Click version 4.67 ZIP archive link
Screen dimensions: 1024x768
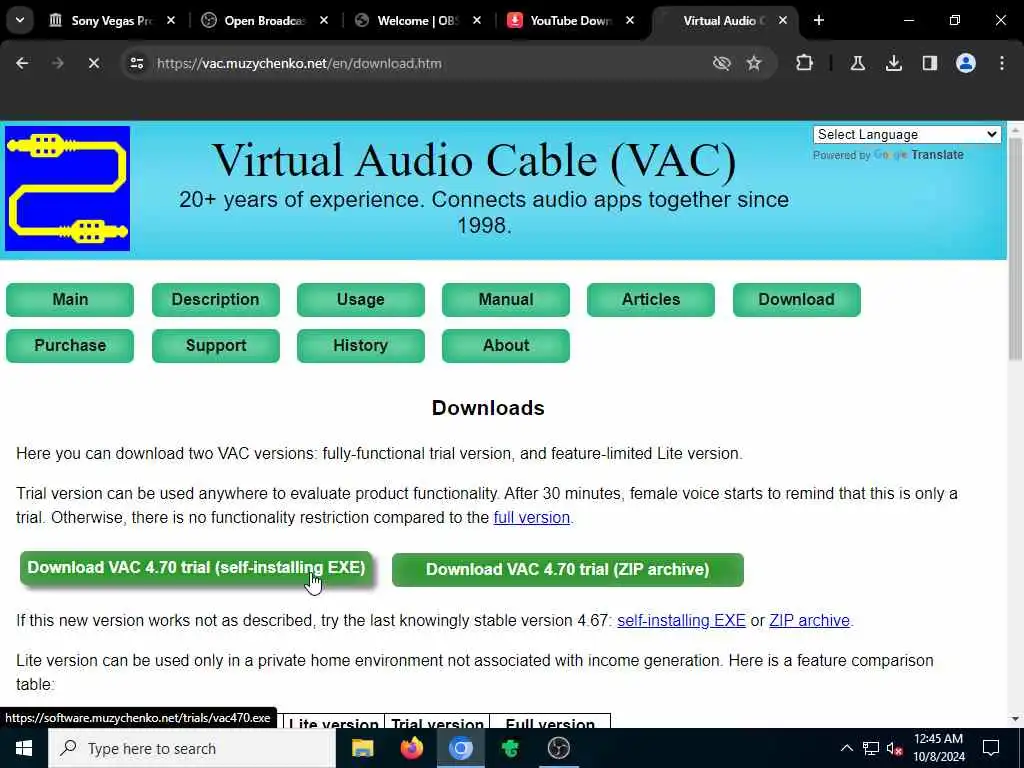click(x=809, y=620)
